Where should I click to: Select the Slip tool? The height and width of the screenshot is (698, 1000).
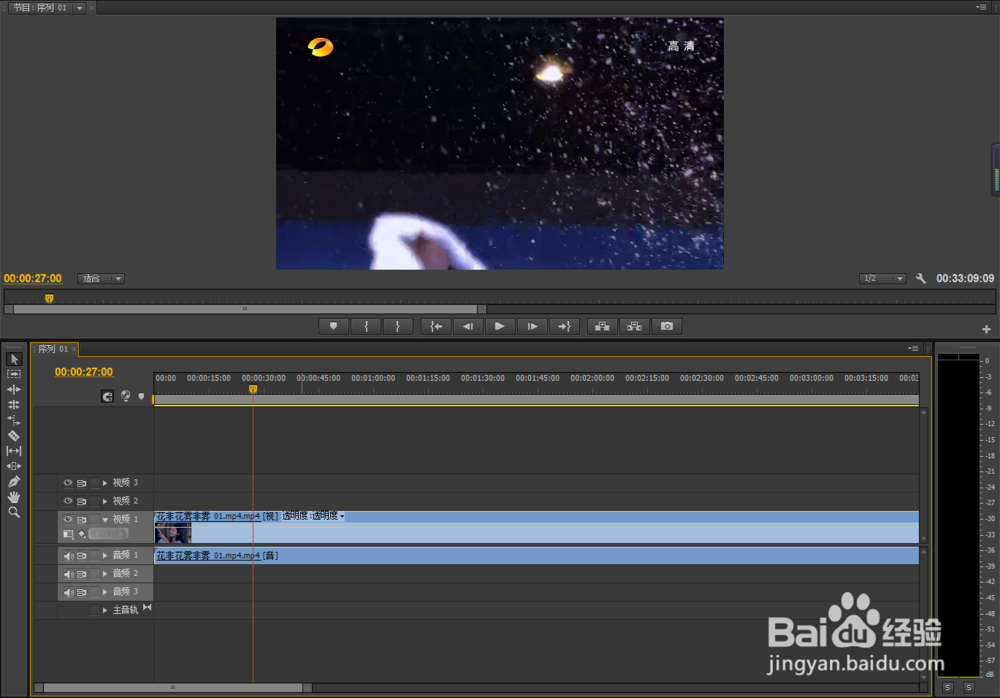14,450
